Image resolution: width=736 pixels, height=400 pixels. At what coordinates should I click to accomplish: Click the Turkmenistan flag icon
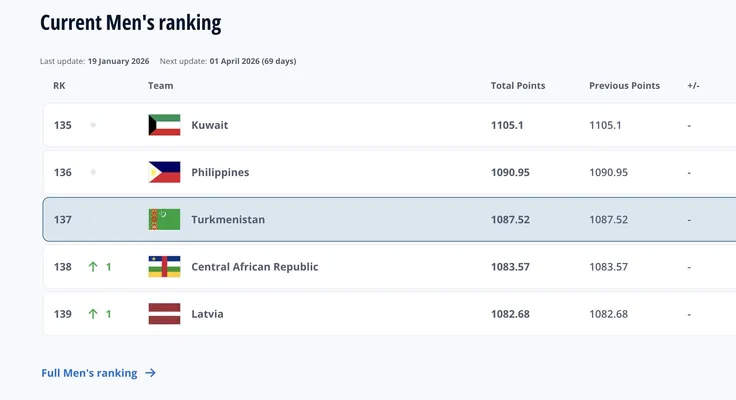pyautogui.click(x=164, y=219)
